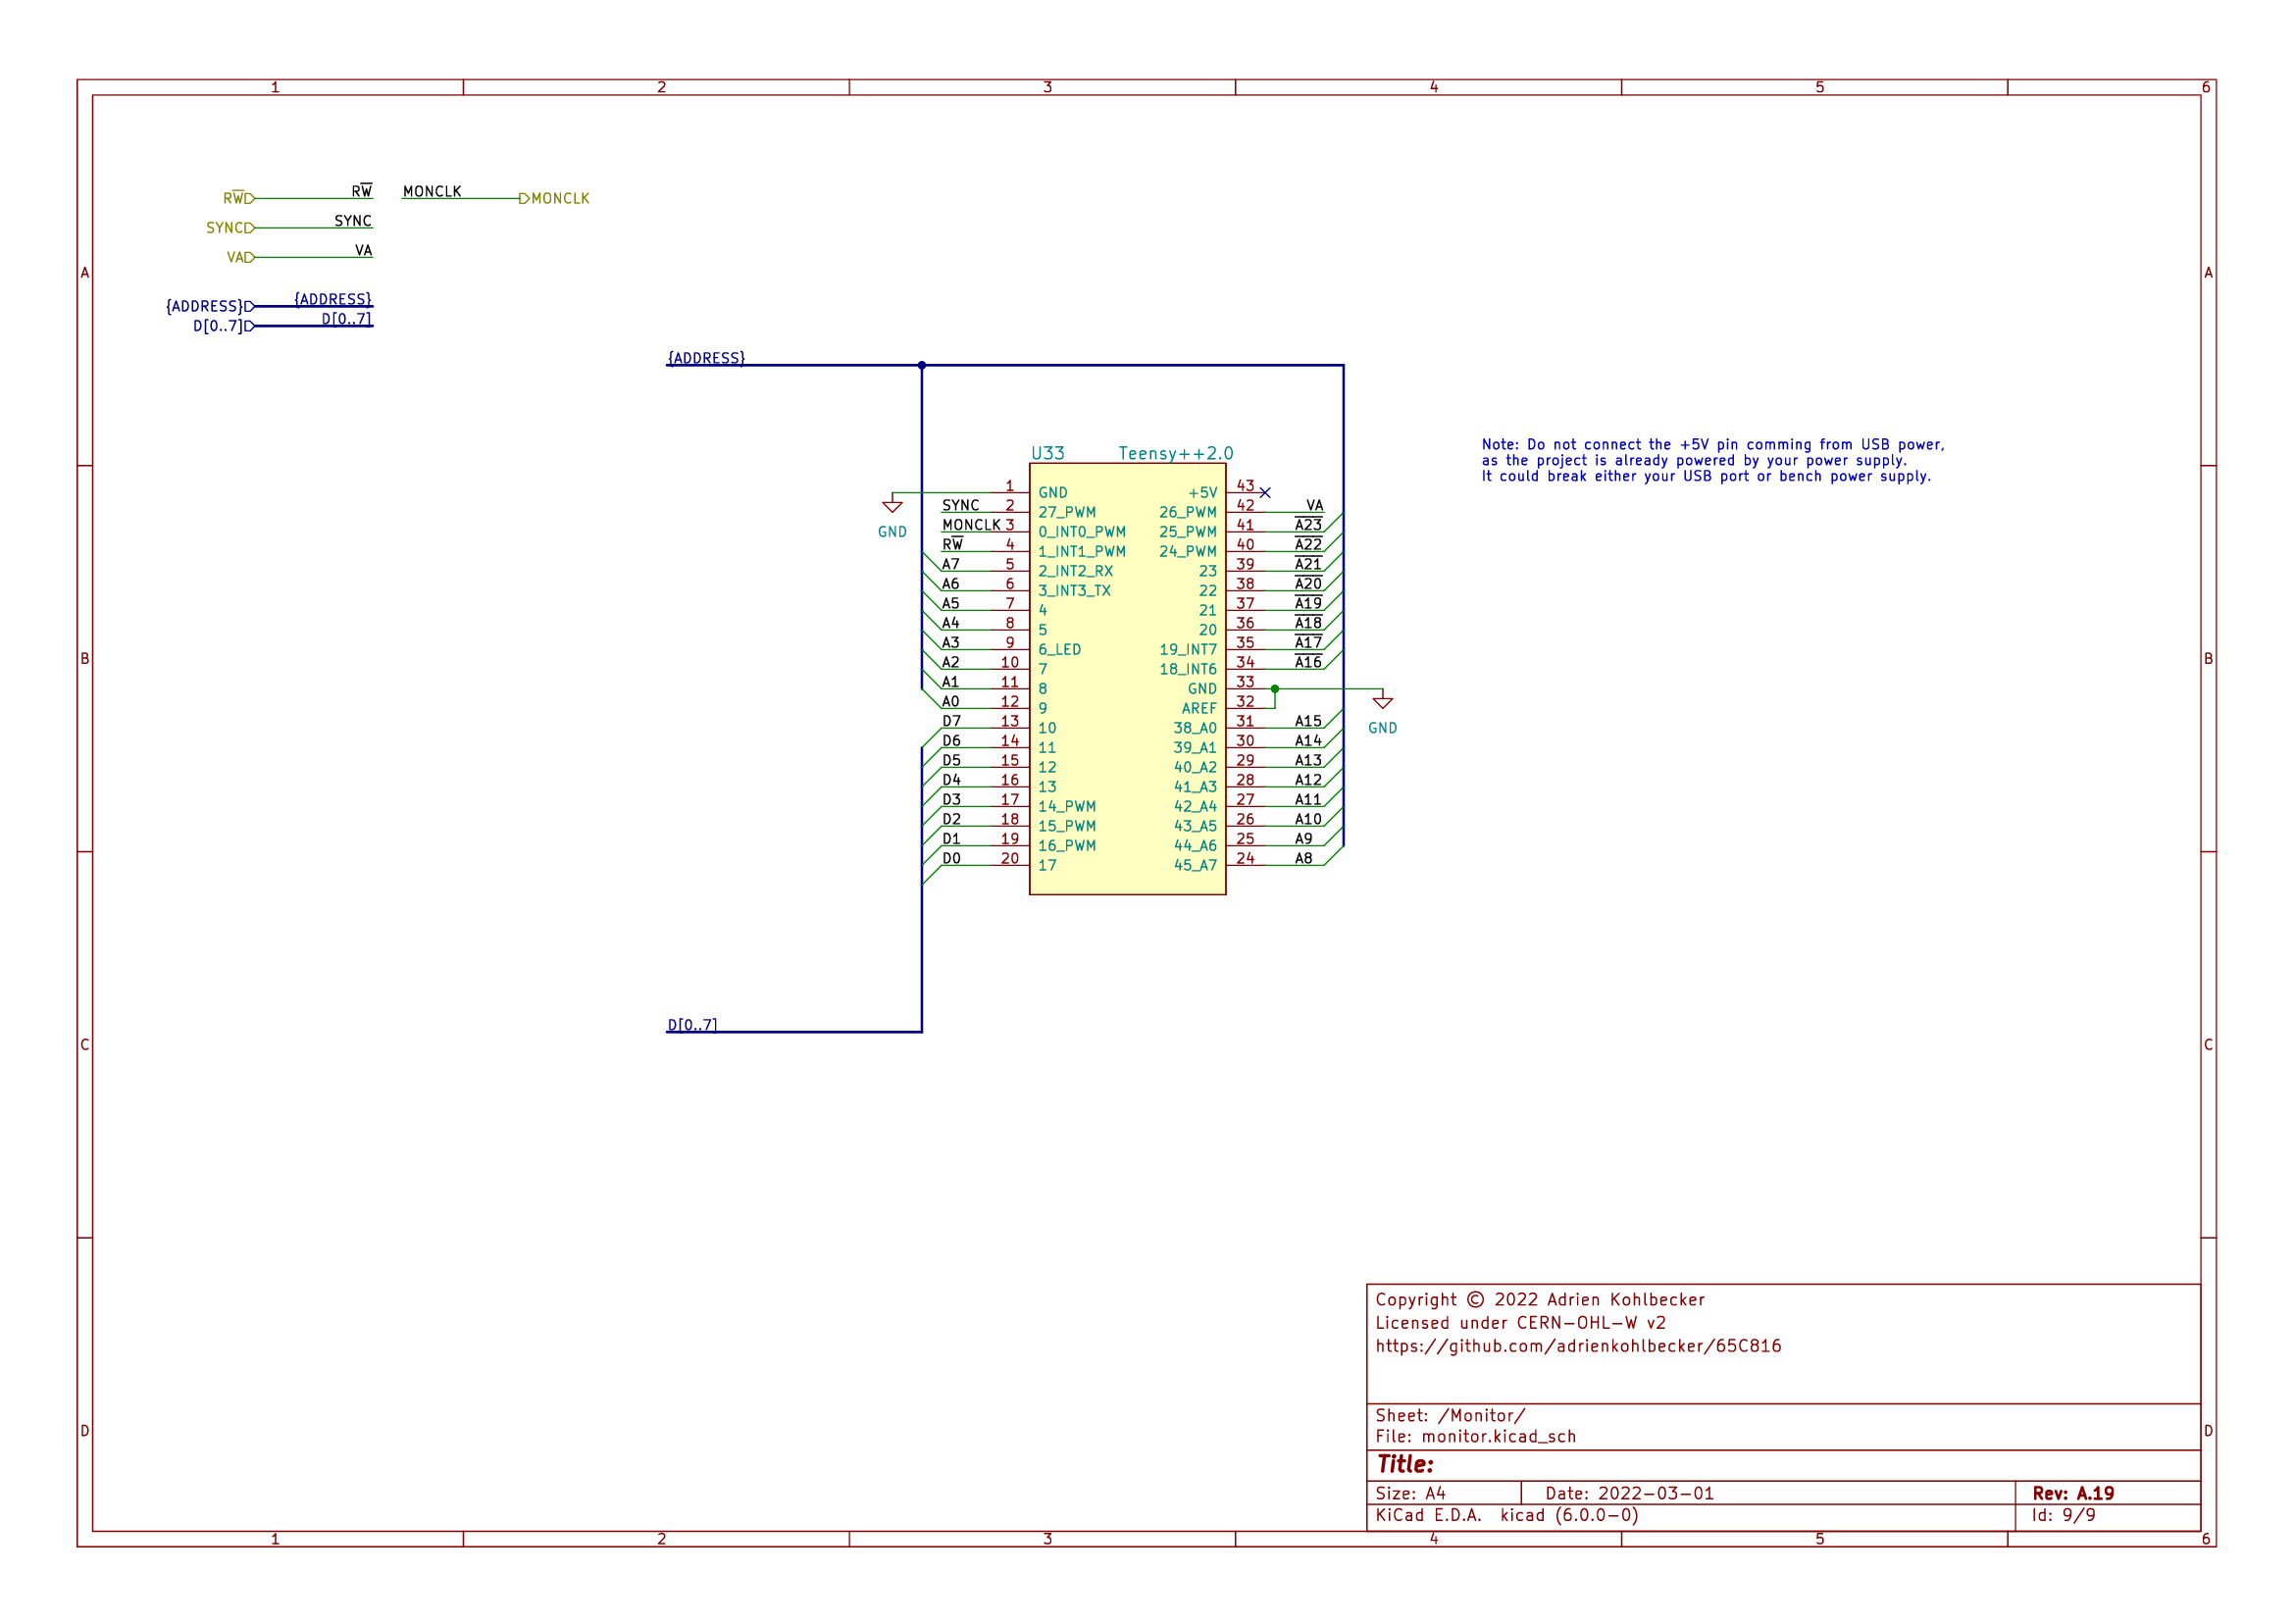Viewport: 2294px width, 1624px height.
Task: Click the 38_A0 pin name
Action: click(1195, 728)
